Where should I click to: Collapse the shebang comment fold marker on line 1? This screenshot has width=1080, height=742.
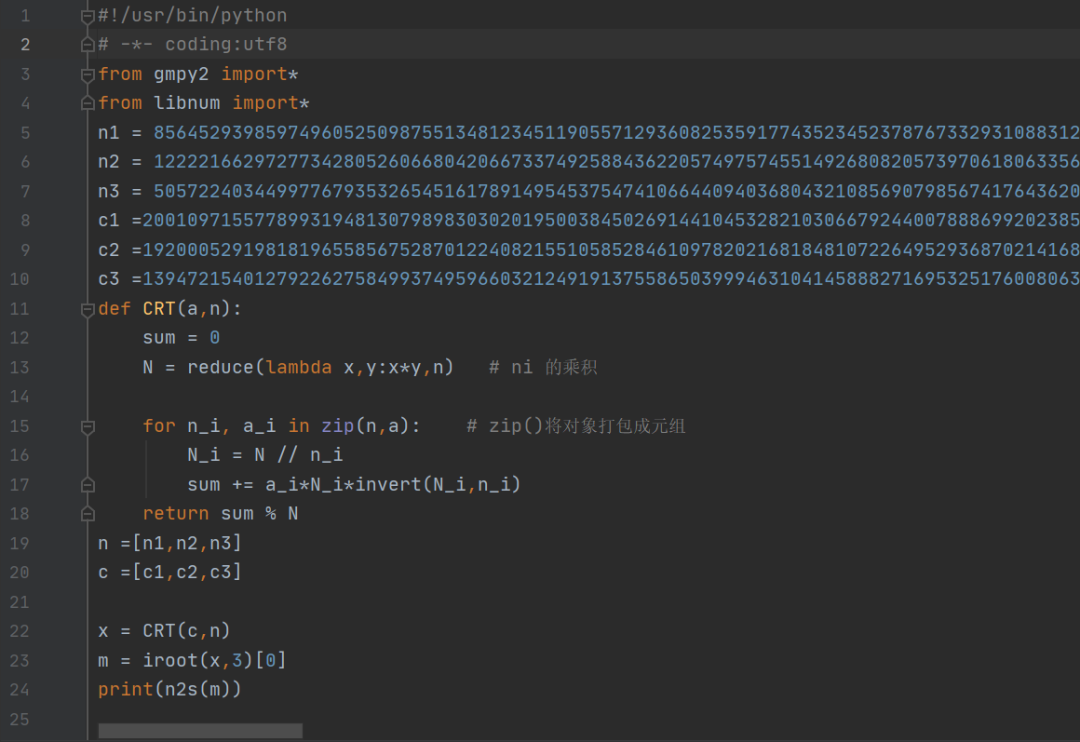(88, 16)
